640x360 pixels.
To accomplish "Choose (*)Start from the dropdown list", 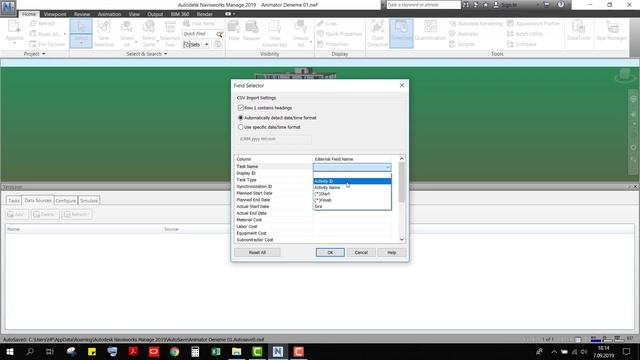I will click(352, 194).
